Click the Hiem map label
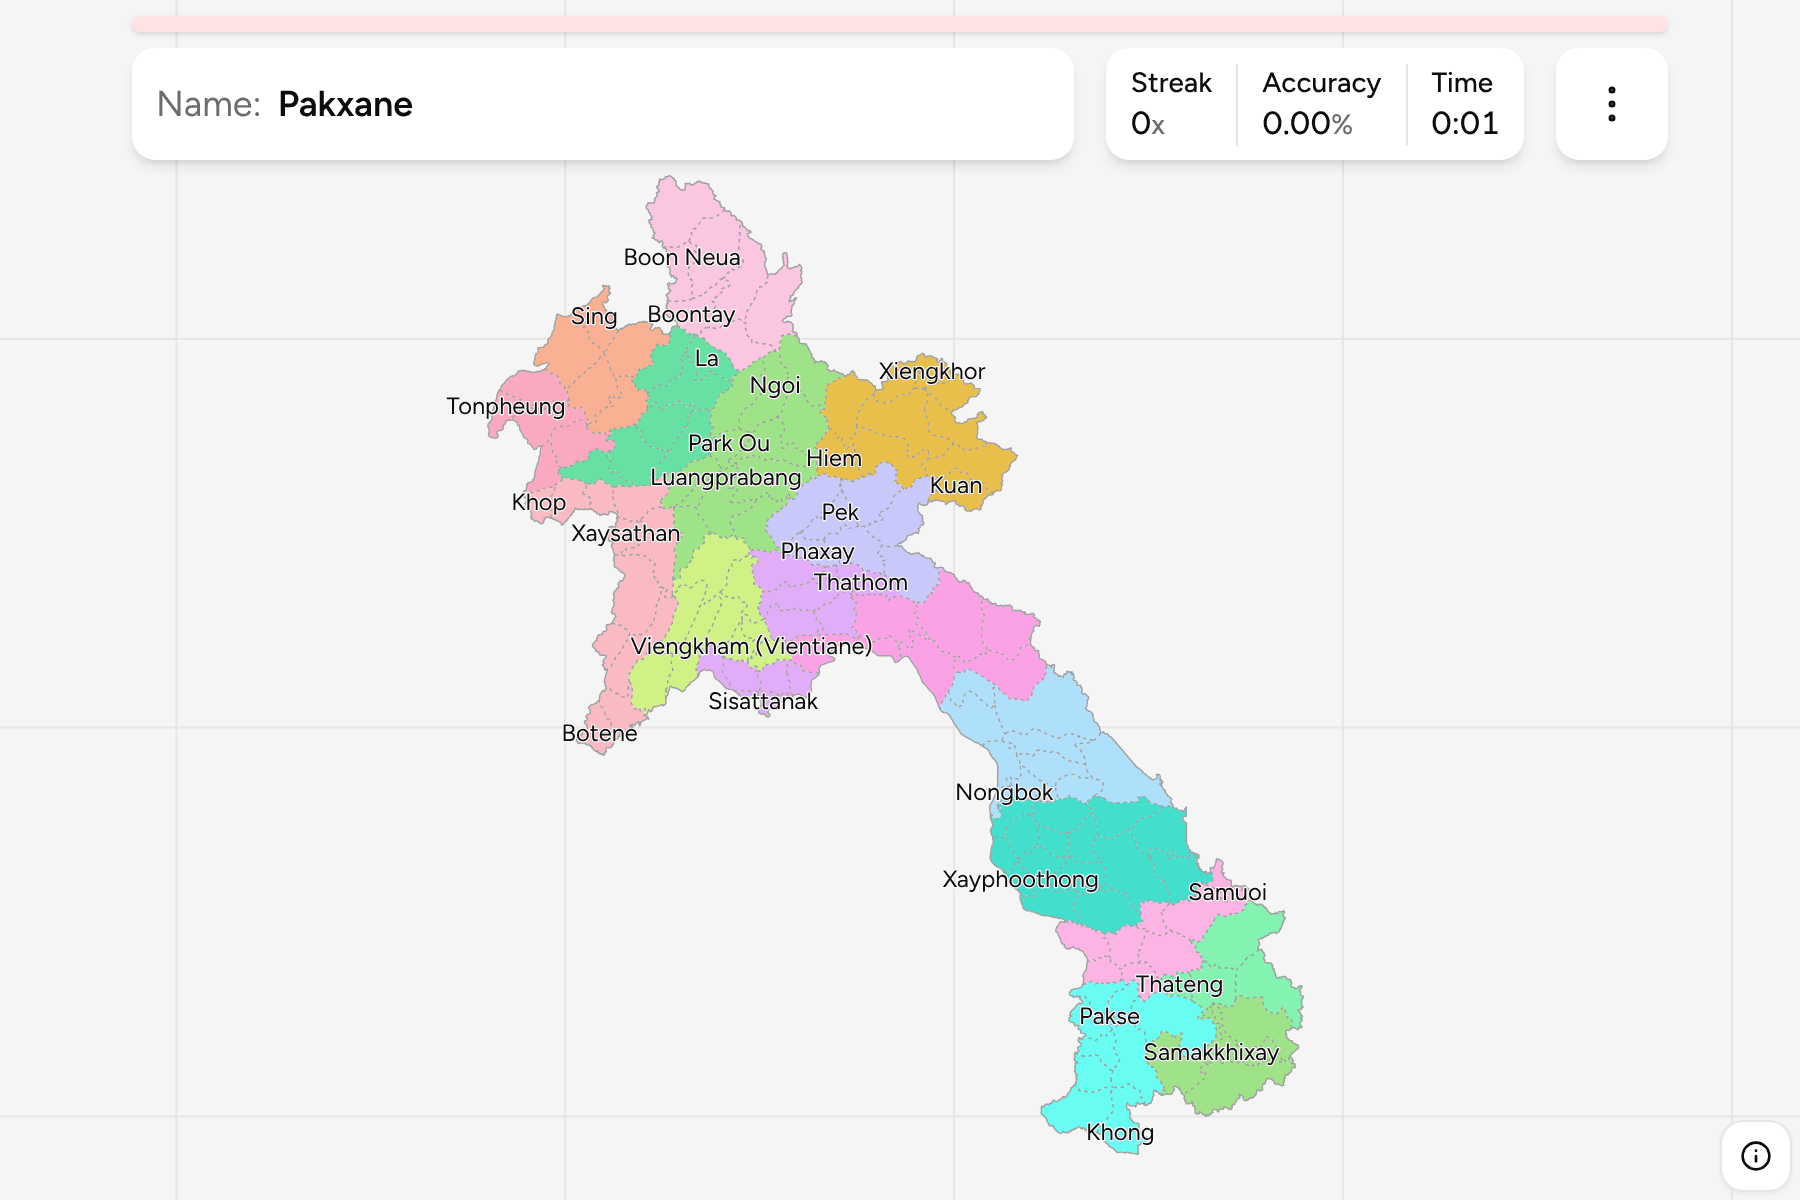Image resolution: width=1800 pixels, height=1200 pixels. pos(834,458)
